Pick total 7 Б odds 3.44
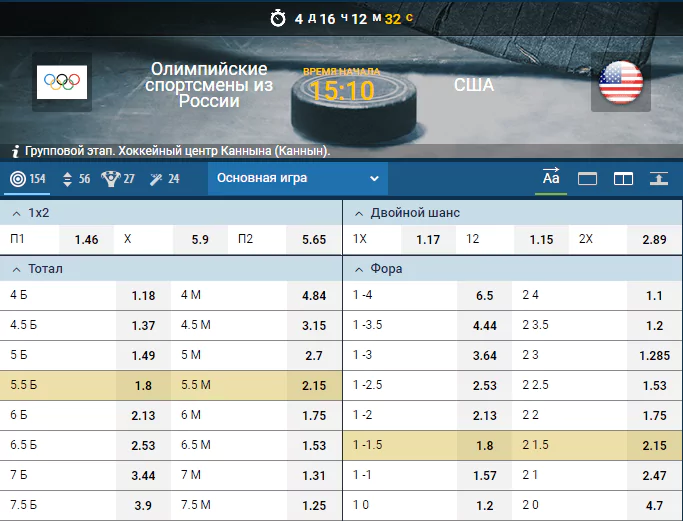Viewport: 683px width, 521px height. pyautogui.click(x=143, y=476)
